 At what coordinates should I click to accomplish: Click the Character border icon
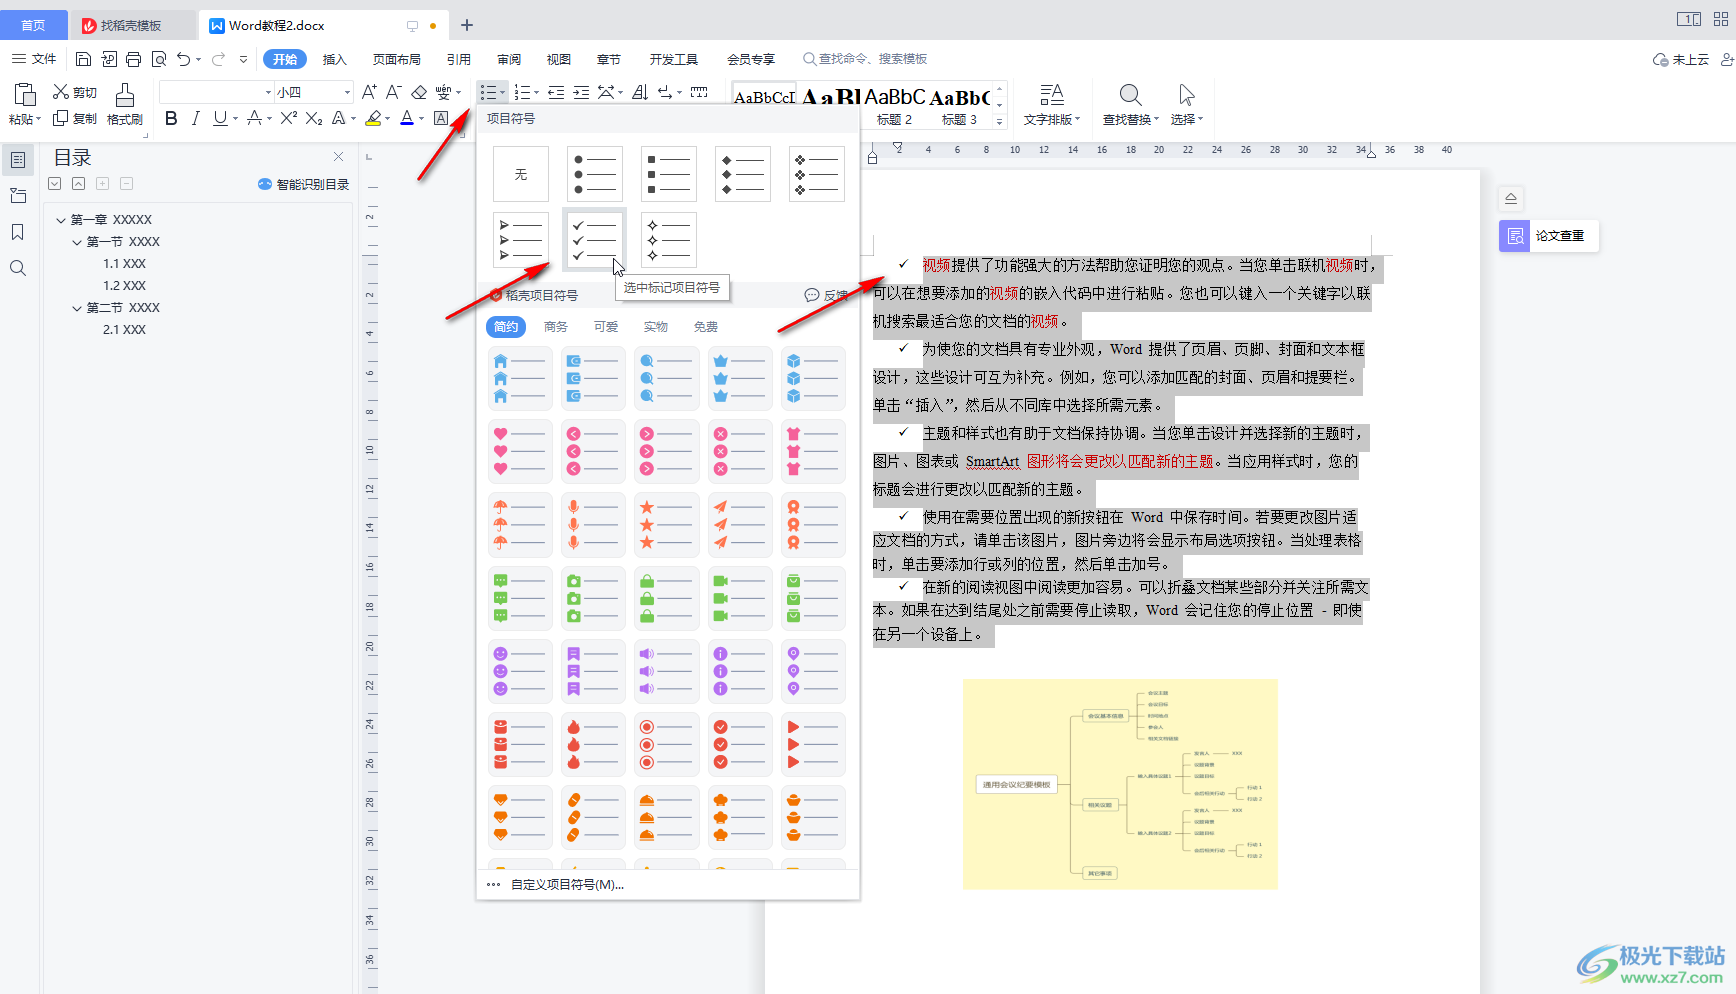point(441,118)
